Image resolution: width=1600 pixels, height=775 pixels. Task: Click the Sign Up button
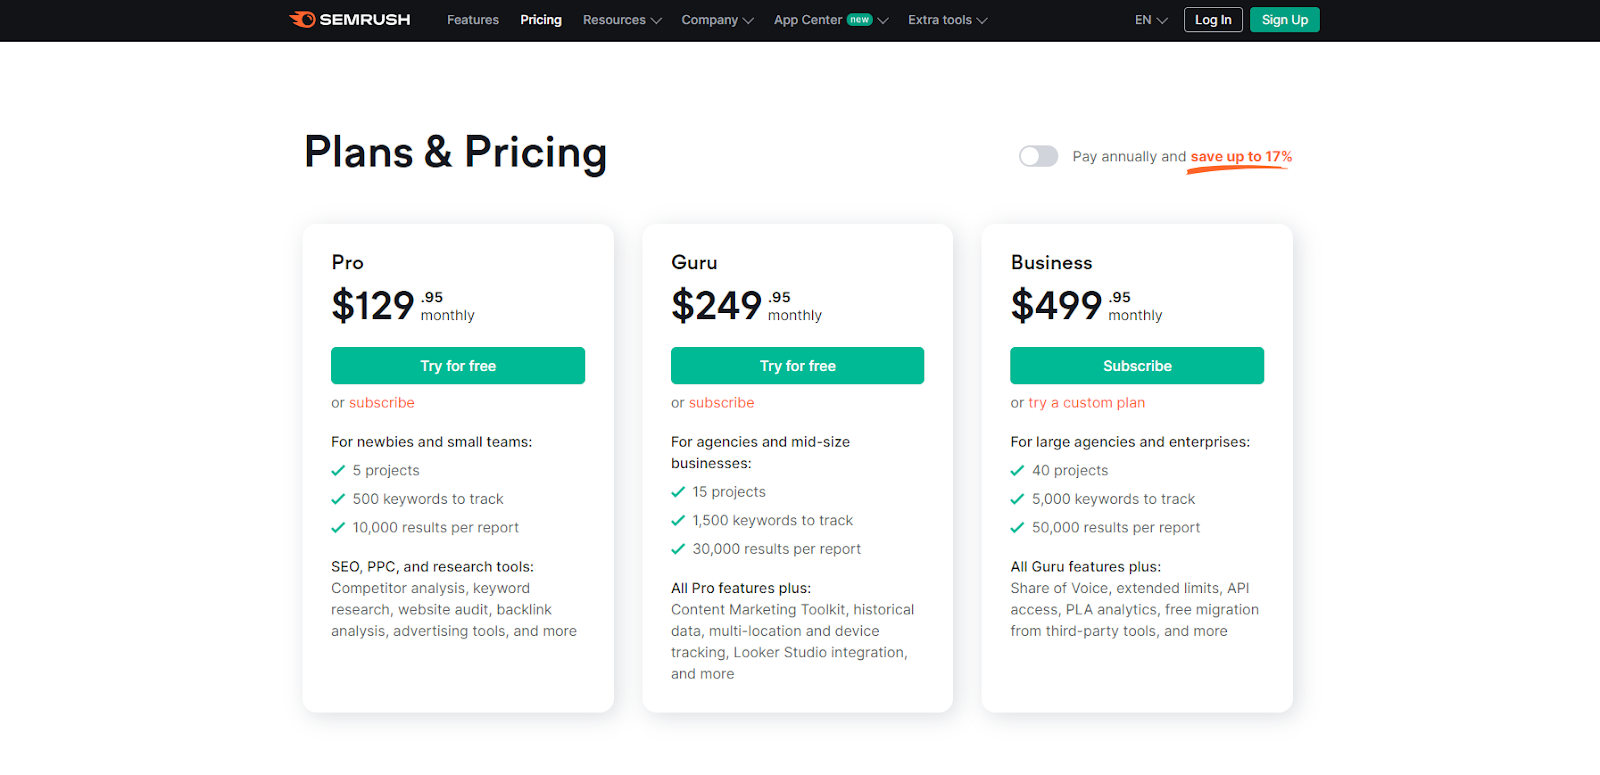(1285, 20)
